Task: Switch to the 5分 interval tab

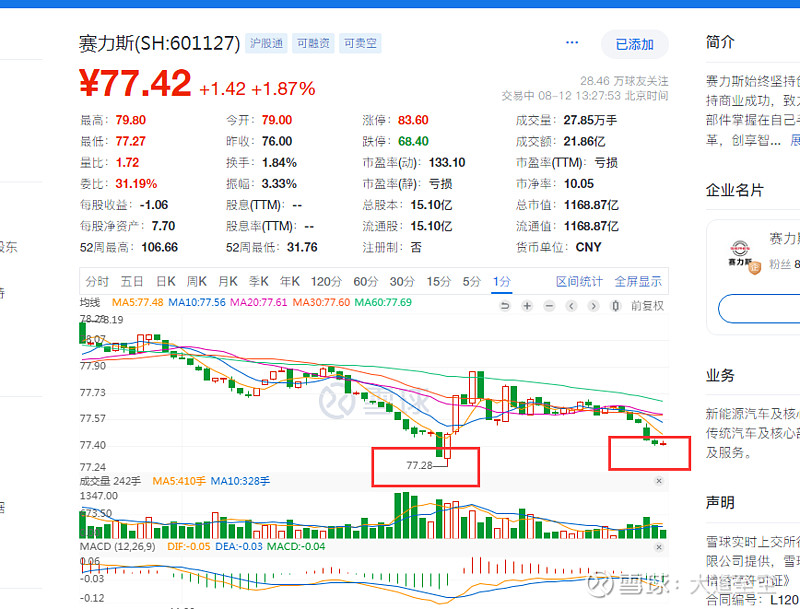Action: pyautogui.click(x=472, y=282)
